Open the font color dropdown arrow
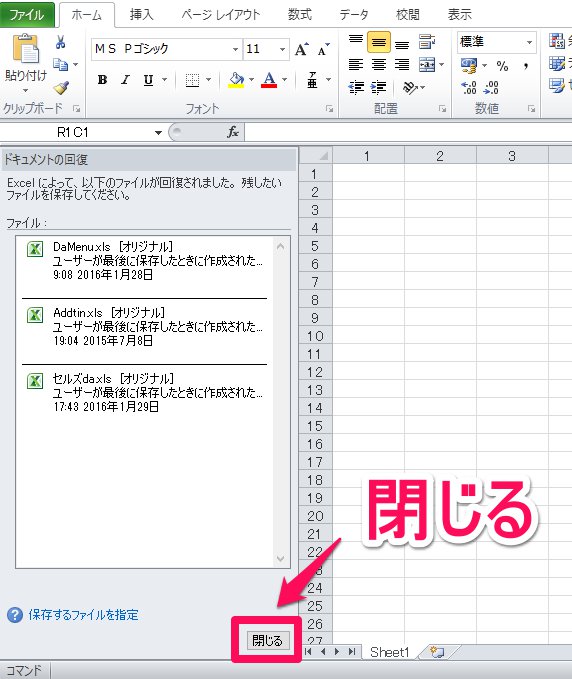This screenshot has width=572, height=679. click(x=284, y=80)
